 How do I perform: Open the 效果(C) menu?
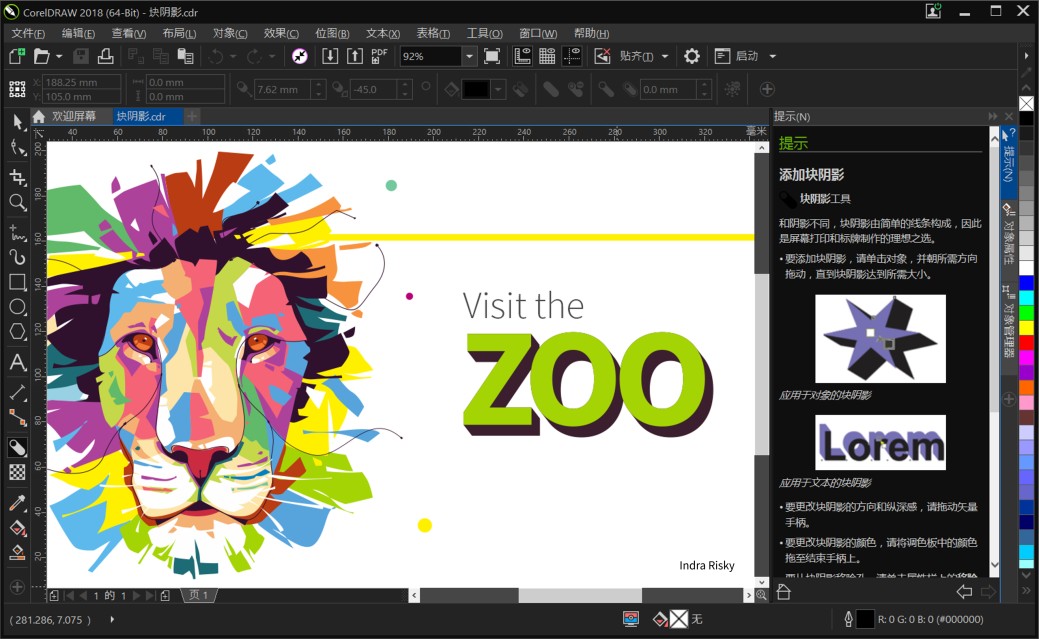[281, 33]
